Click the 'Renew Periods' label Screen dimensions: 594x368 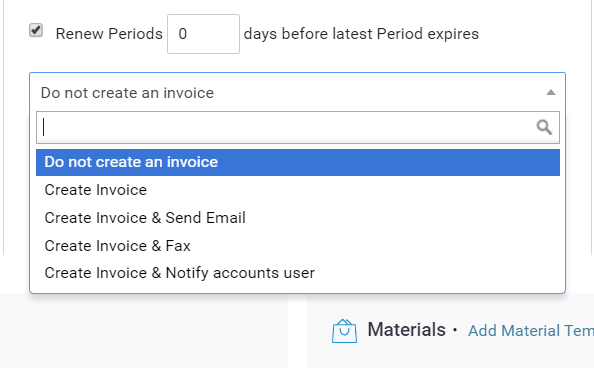coord(109,34)
